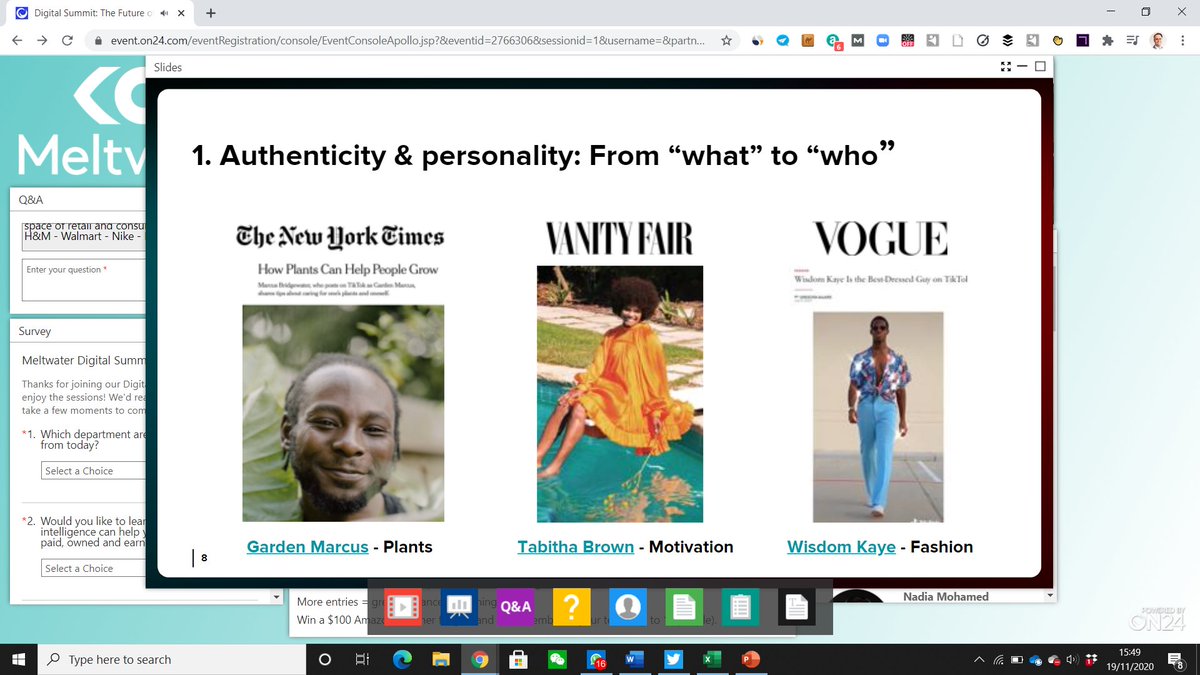The image size is (1200, 675).
Task: Close the Digital Summit browser tab
Action: pyautogui.click(x=182, y=14)
